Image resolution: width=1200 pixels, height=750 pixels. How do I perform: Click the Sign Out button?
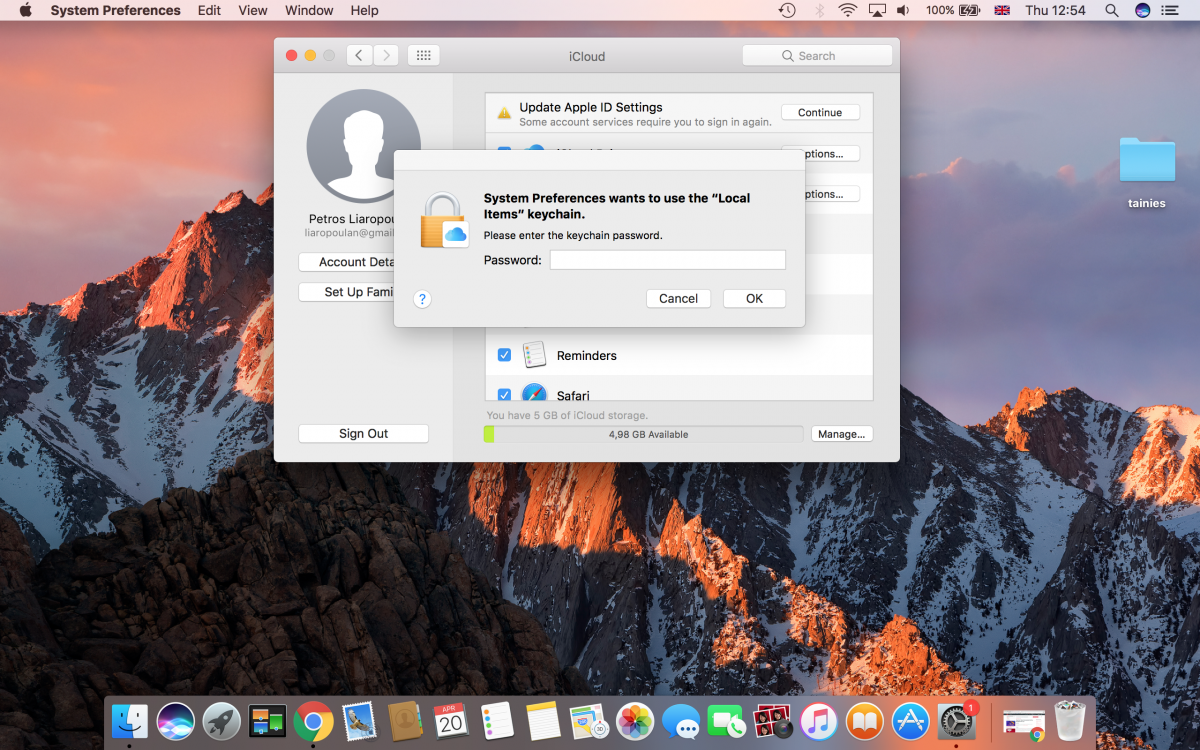click(x=363, y=434)
